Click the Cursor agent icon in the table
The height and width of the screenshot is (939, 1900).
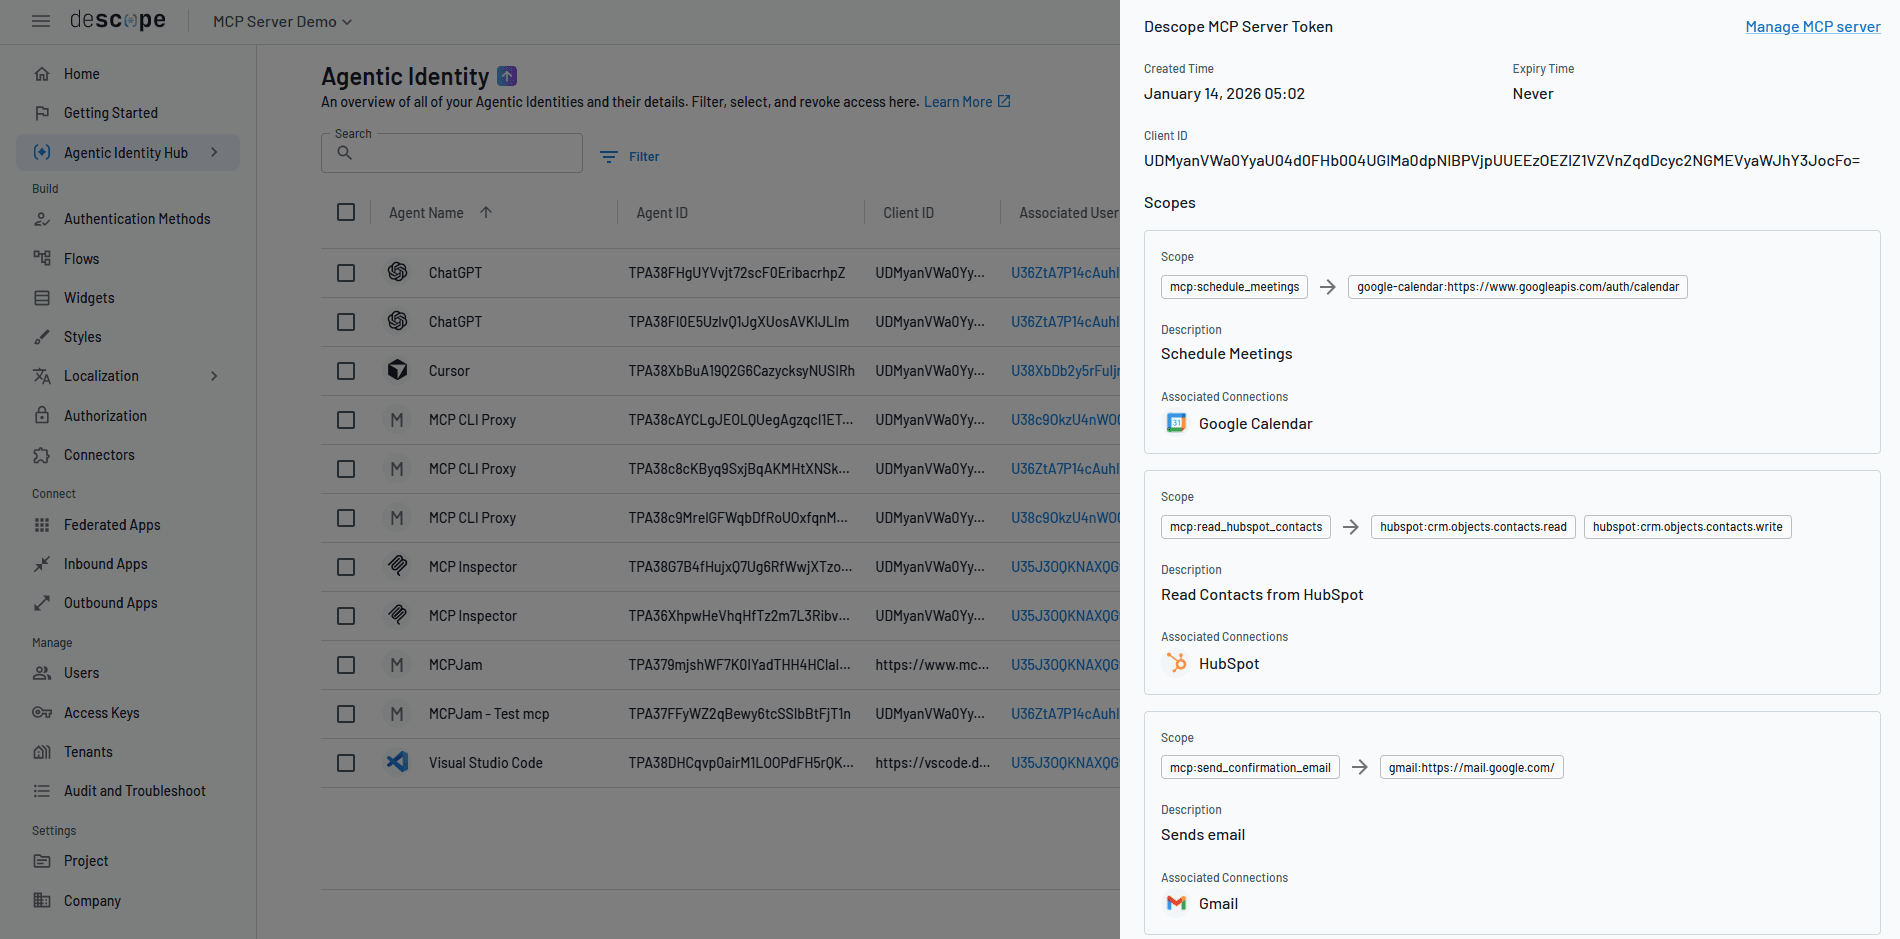pyautogui.click(x=398, y=370)
